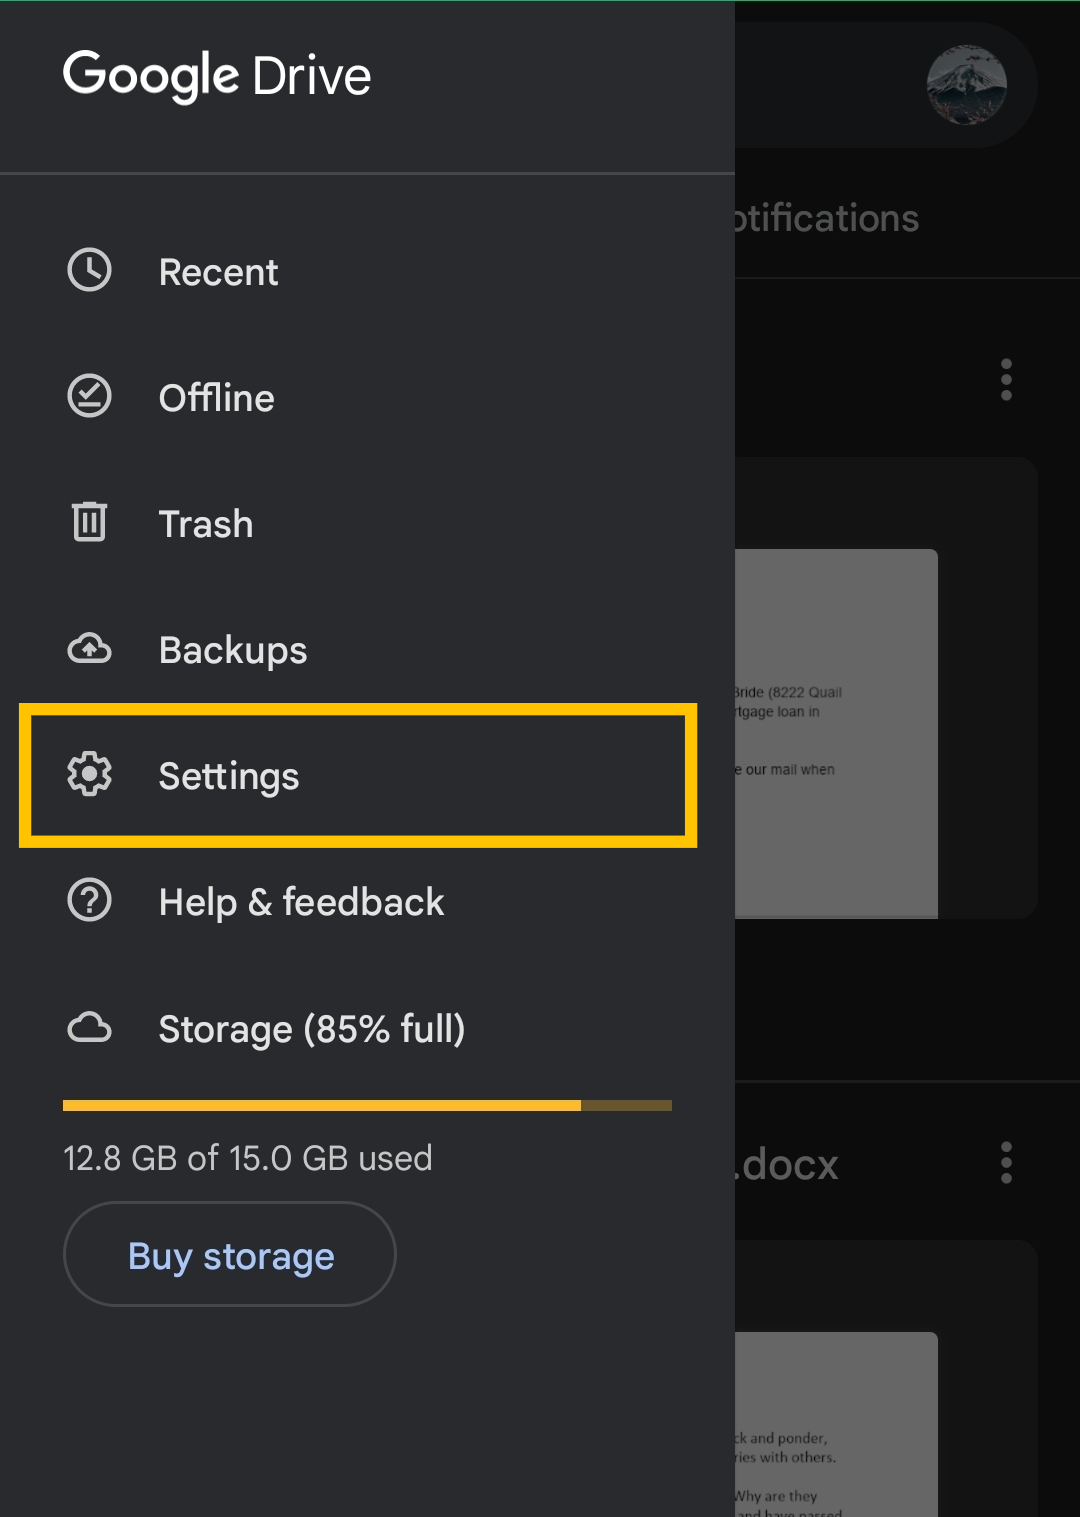
Task: Open Storage (85% full) details
Action: pyautogui.click(x=311, y=1029)
